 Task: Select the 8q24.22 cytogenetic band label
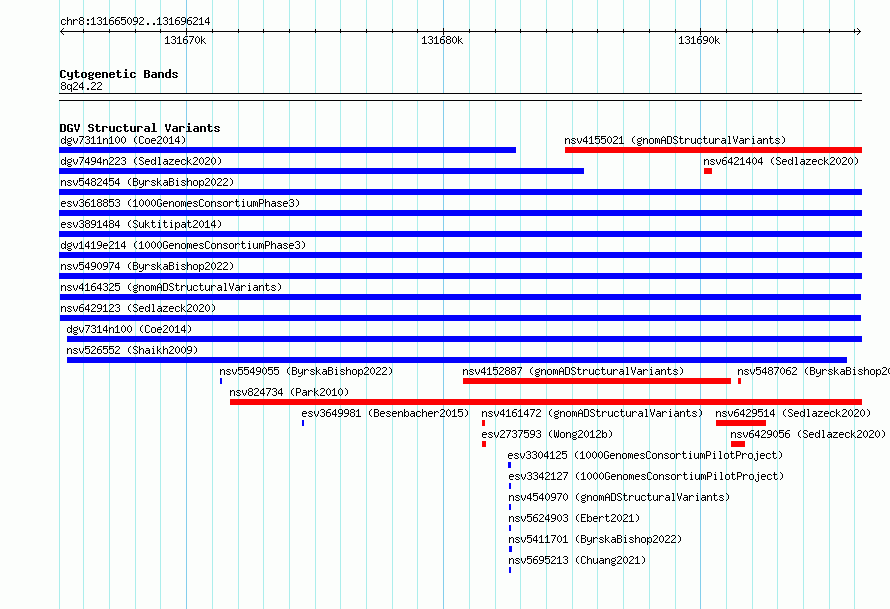click(x=81, y=86)
